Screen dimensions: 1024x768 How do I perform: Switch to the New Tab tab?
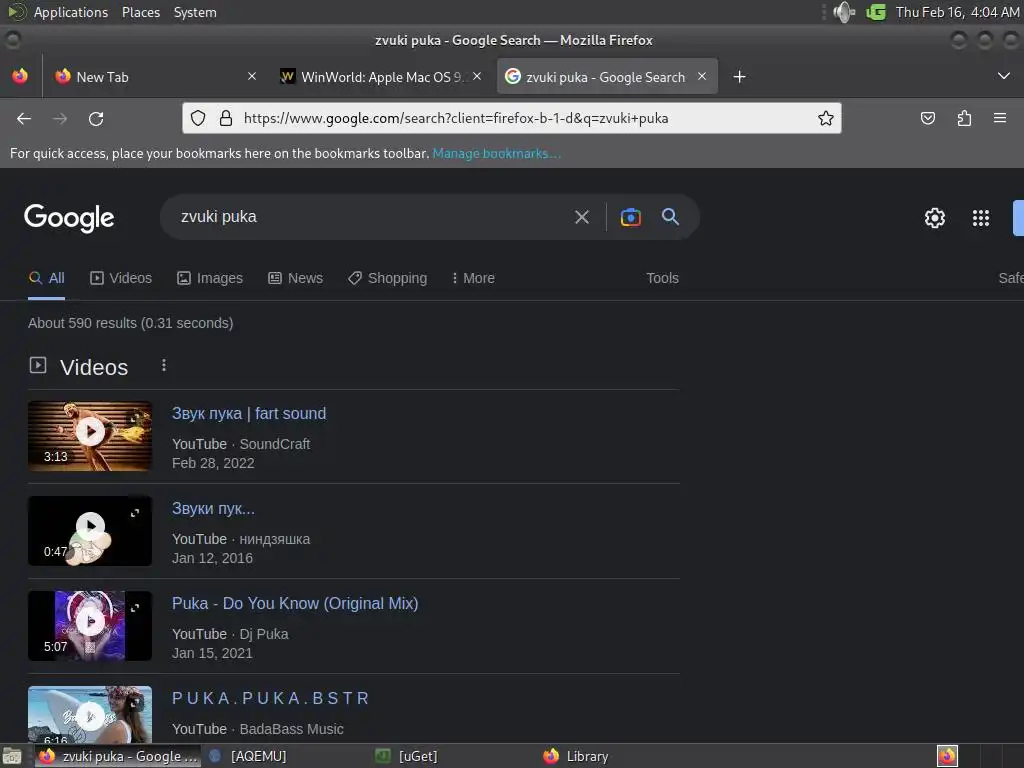point(155,76)
